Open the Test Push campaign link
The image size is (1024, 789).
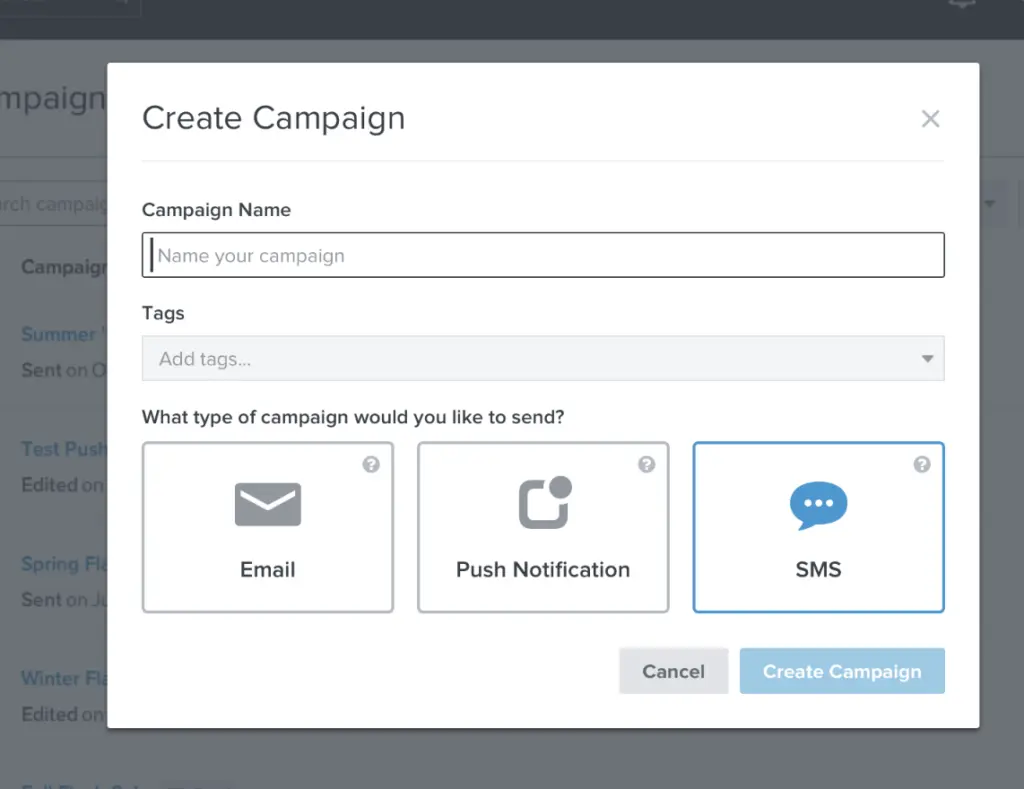(x=64, y=449)
